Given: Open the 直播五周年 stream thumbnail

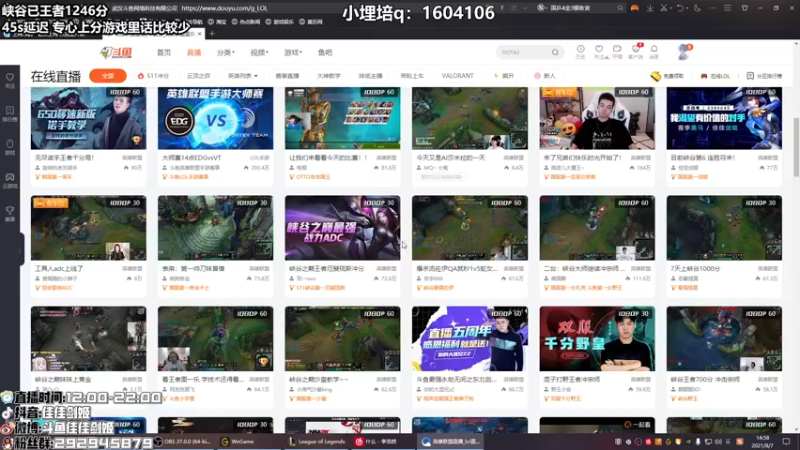Looking at the screenshot, I should pyautogui.click(x=469, y=339).
